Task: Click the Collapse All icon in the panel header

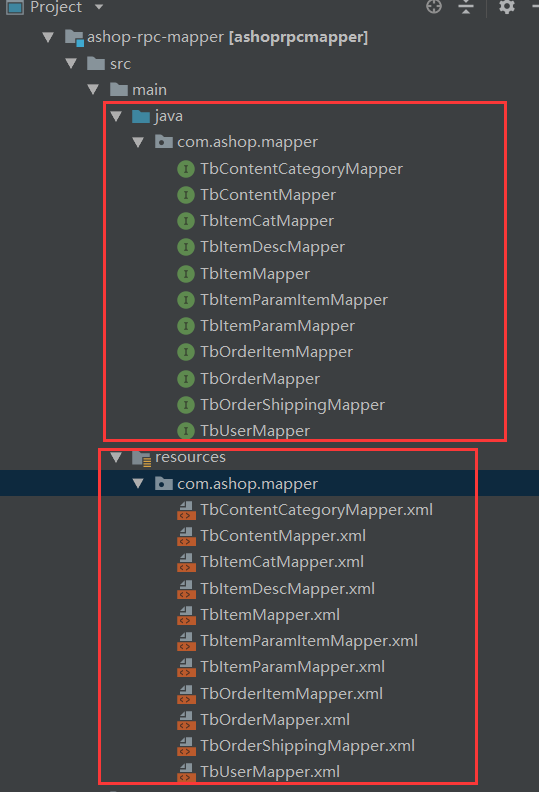Action: (466, 7)
